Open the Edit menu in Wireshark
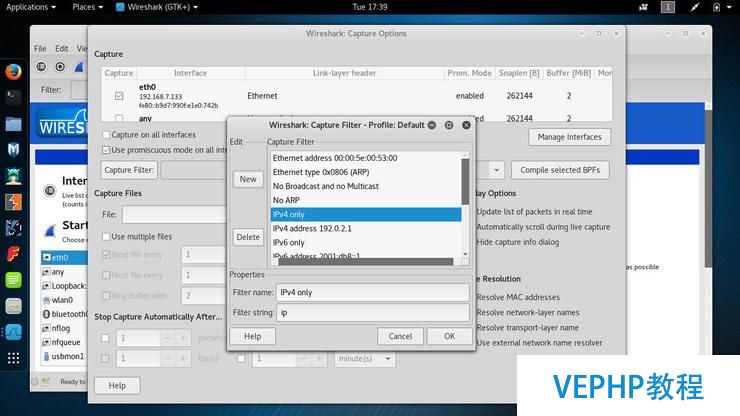This screenshot has width=740, height=416. coord(61,49)
